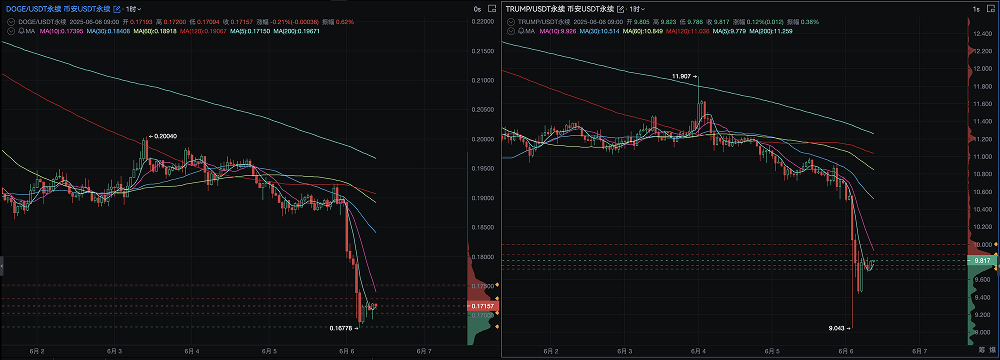Select MA(5):9.779 in TRUMP chart legend
The image size is (1000, 360).
pos(729,31)
